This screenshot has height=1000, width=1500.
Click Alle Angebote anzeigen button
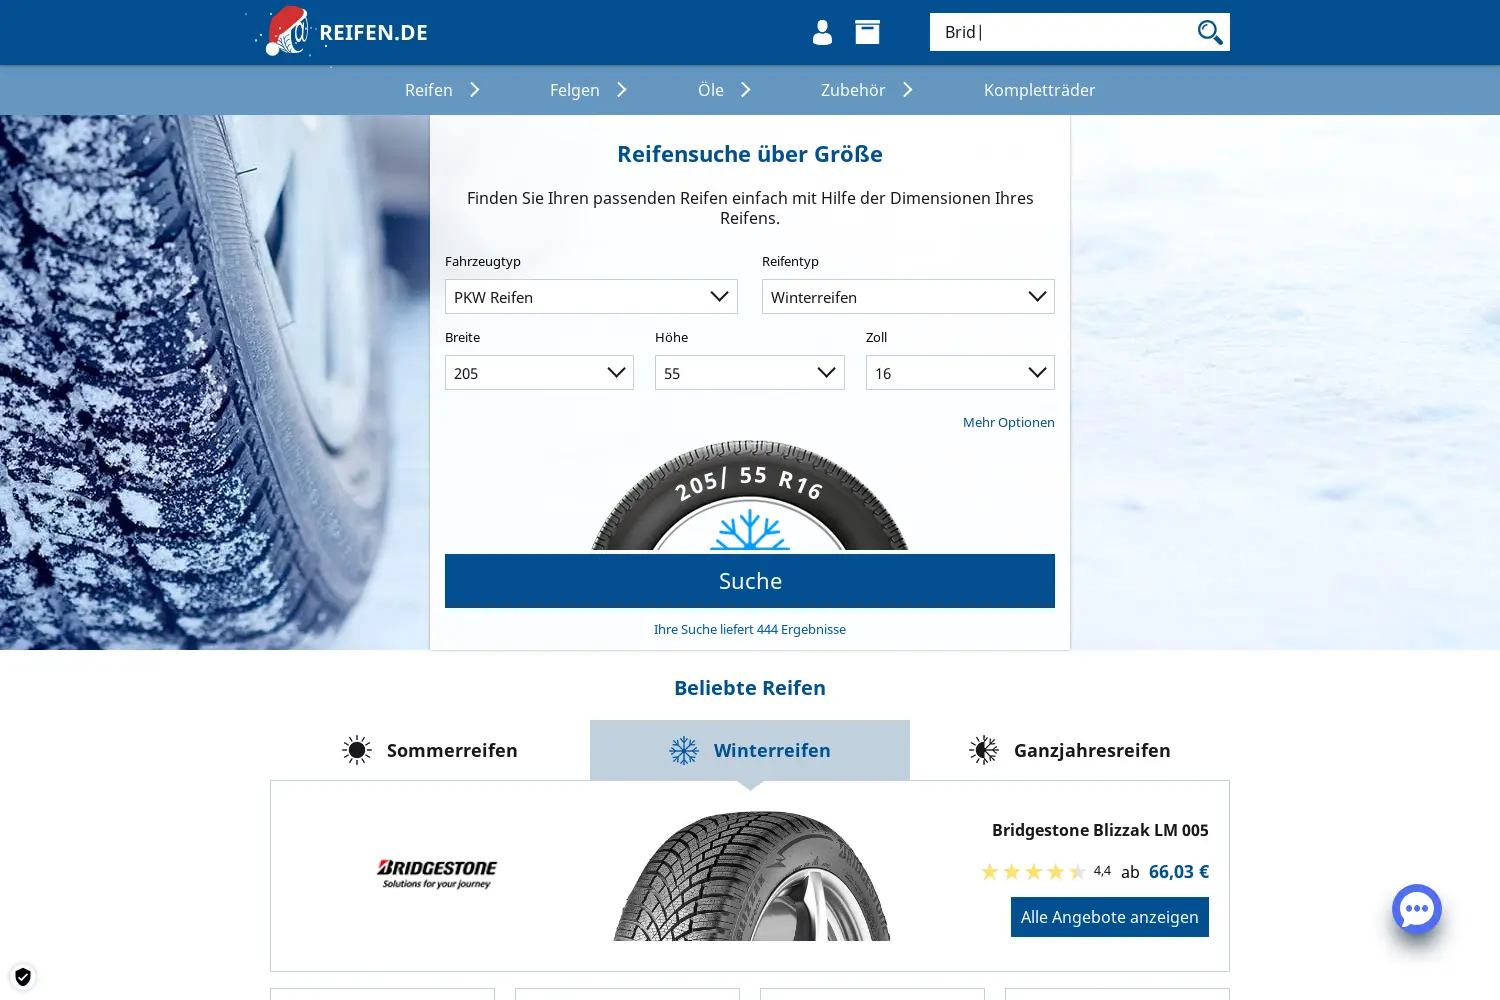(1110, 917)
